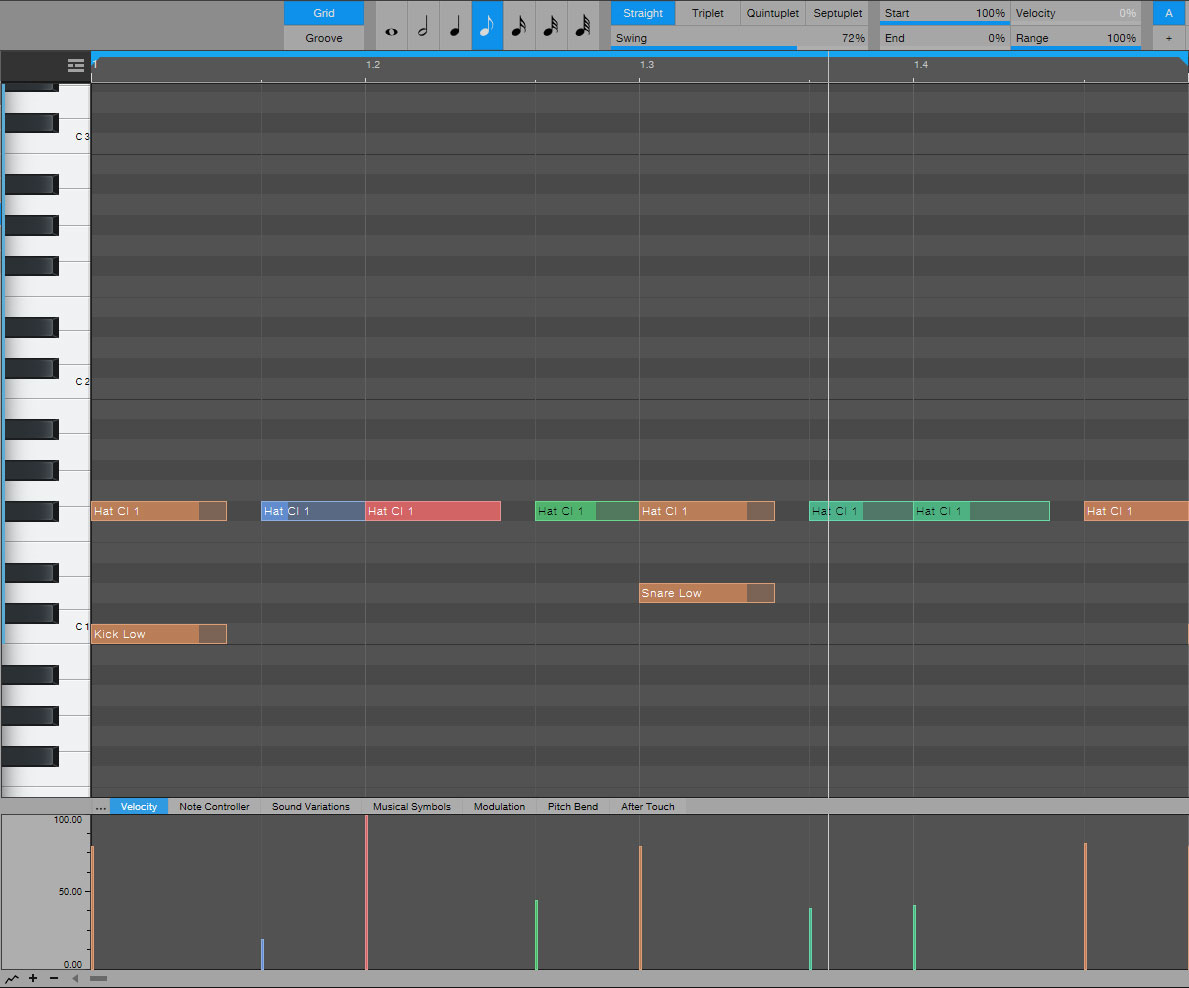1189x988 pixels.
Task: Switch to Groove quantize mode
Action: click(x=324, y=38)
